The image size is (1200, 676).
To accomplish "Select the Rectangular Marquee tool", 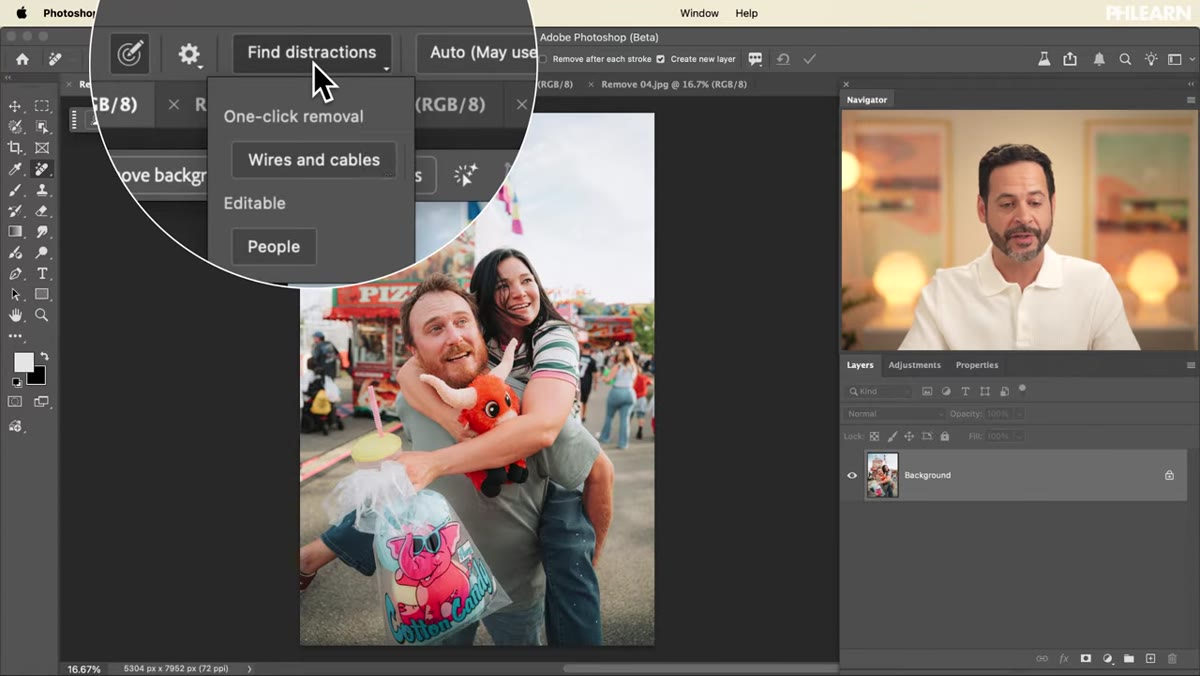I will (42, 106).
